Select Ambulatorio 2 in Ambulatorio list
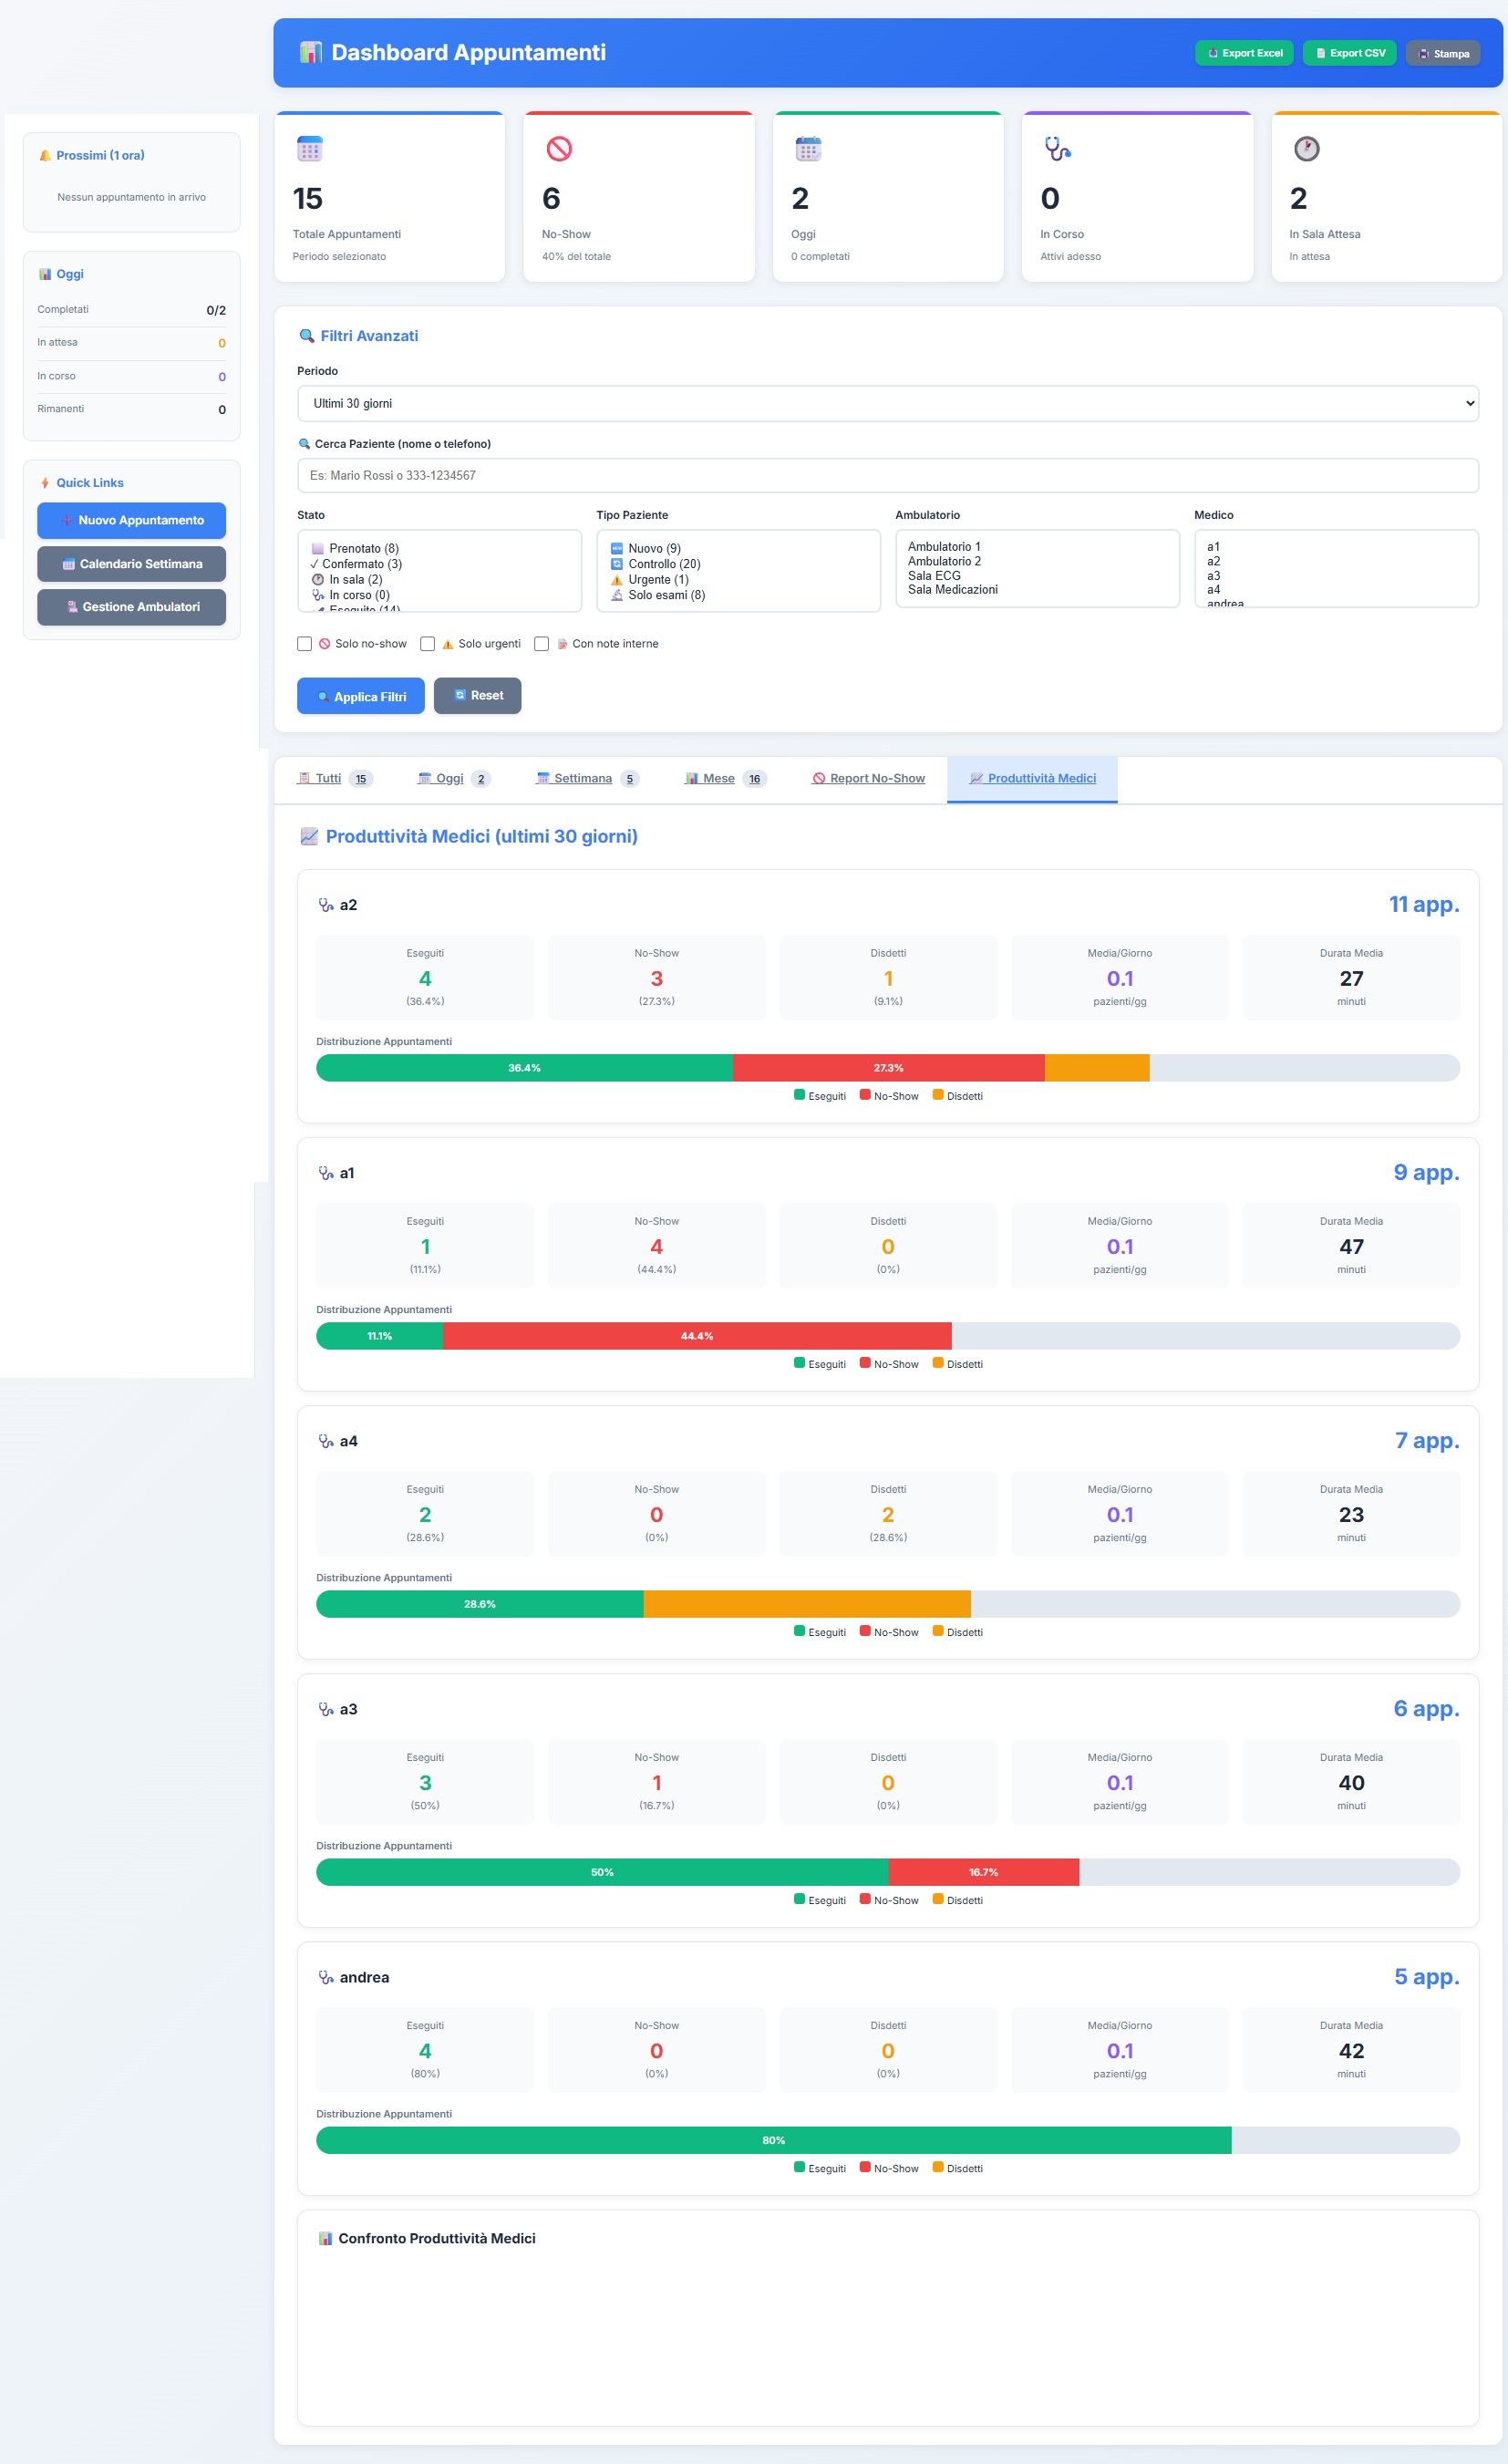The height and width of the screenshot is (2464, 1508). tap(944, 561)
